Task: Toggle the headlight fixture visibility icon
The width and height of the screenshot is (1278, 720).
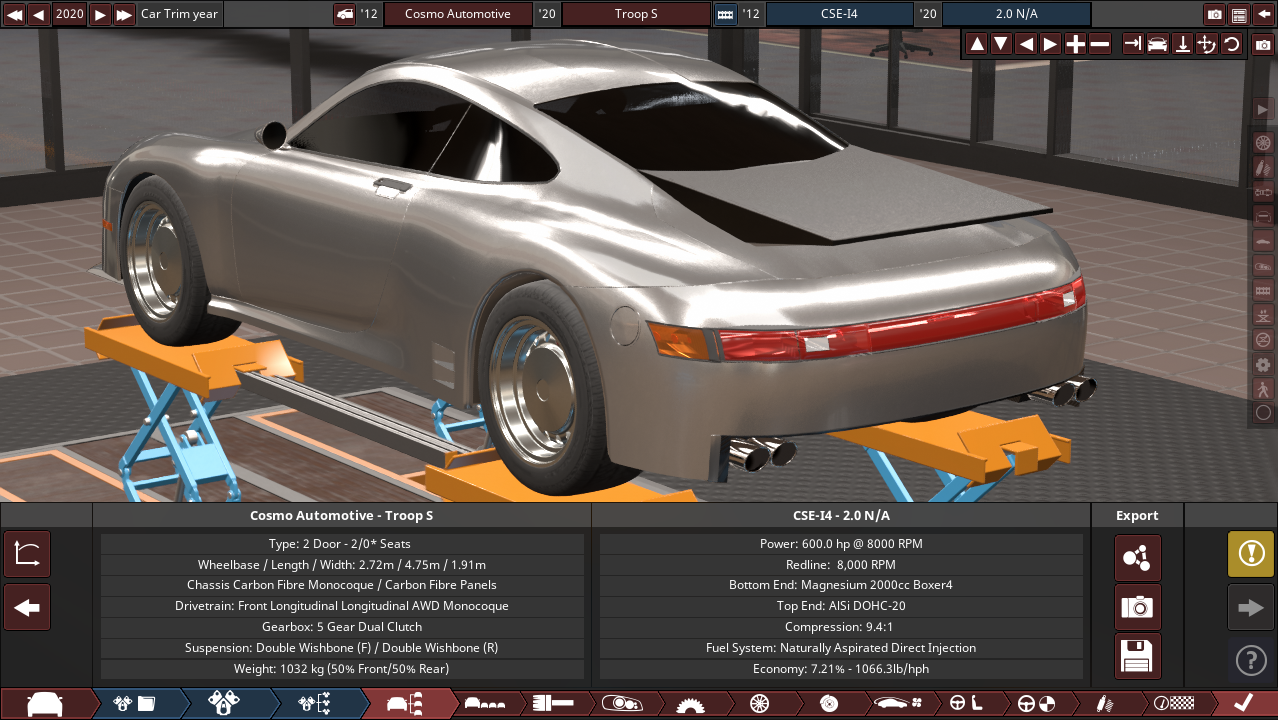Action: tap(1263, 265)
